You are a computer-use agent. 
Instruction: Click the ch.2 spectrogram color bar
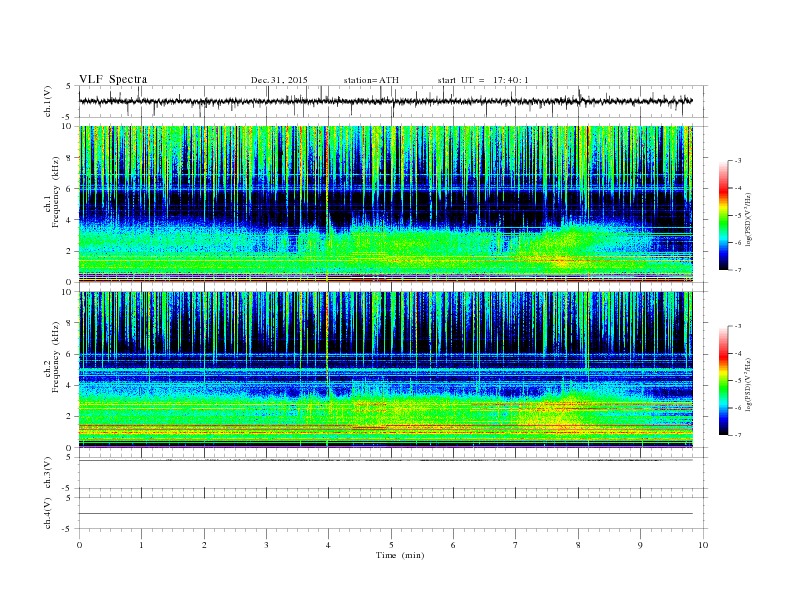[723, 381]
